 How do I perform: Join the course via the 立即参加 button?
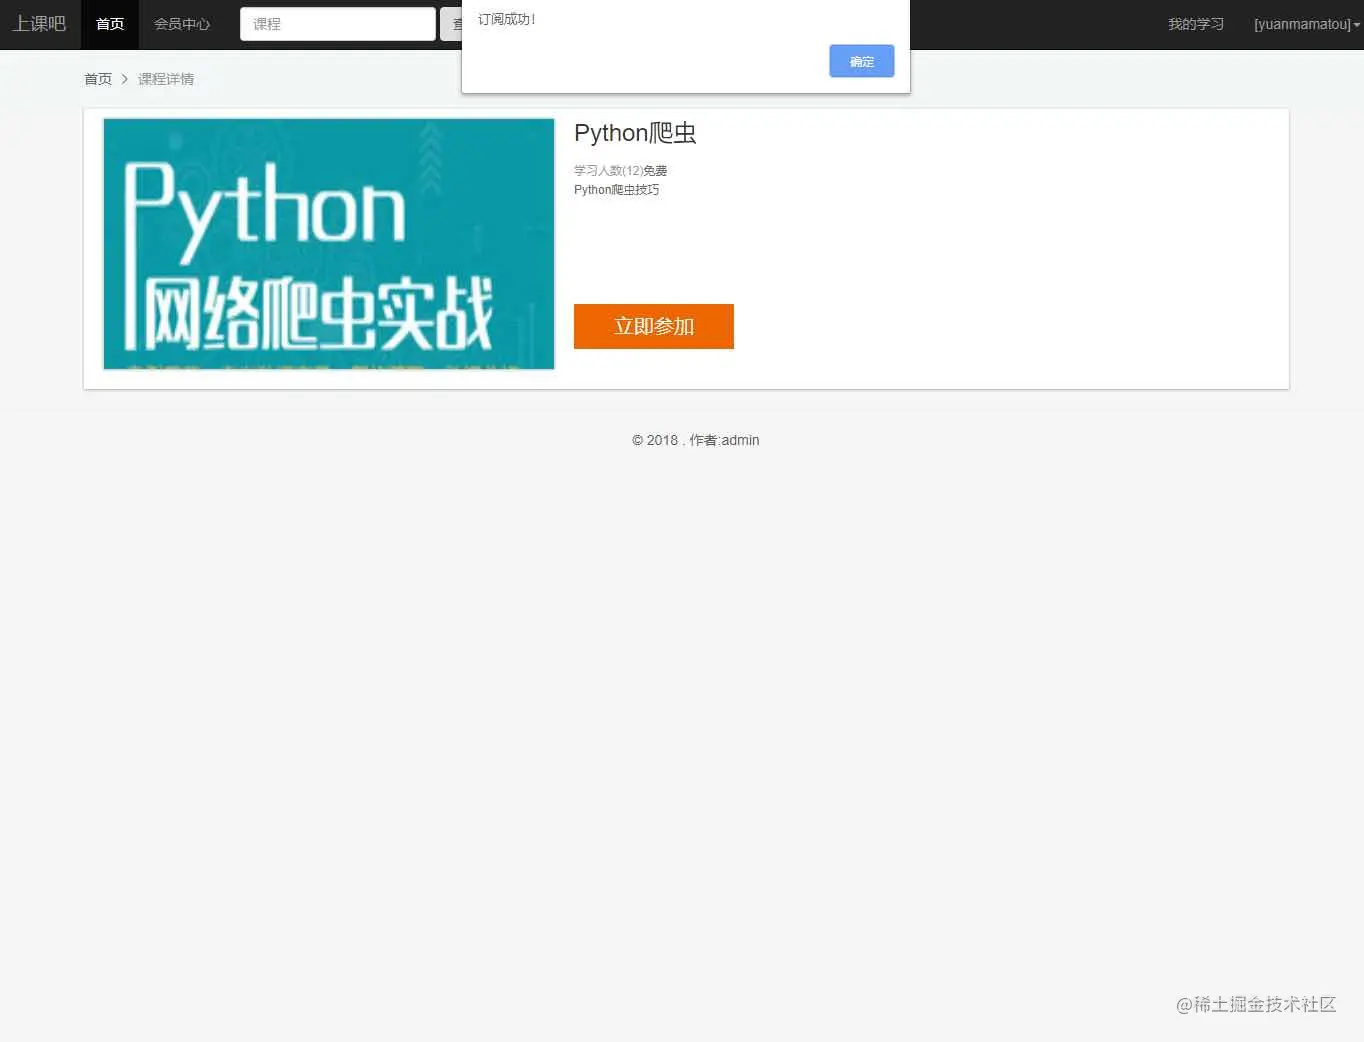pos(654,326)
